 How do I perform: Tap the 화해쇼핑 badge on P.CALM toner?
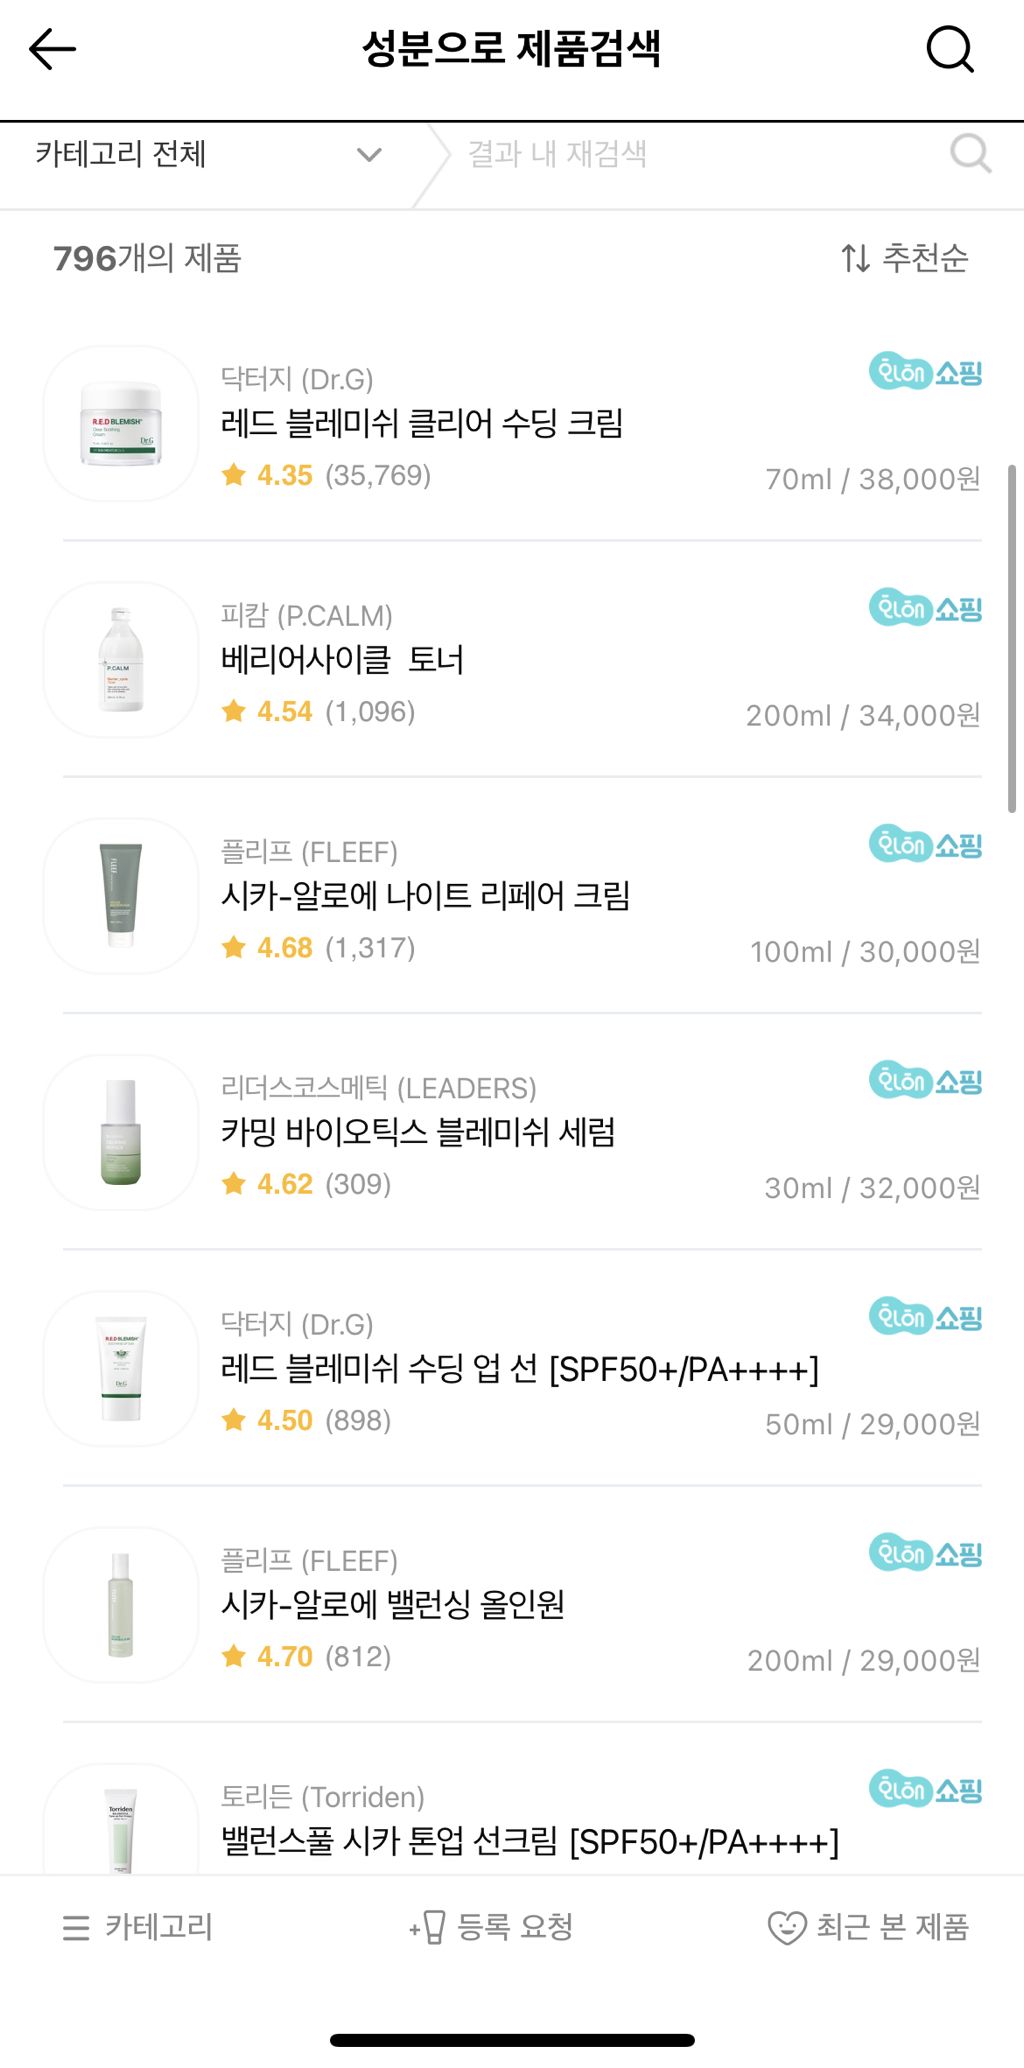point(925,608)
